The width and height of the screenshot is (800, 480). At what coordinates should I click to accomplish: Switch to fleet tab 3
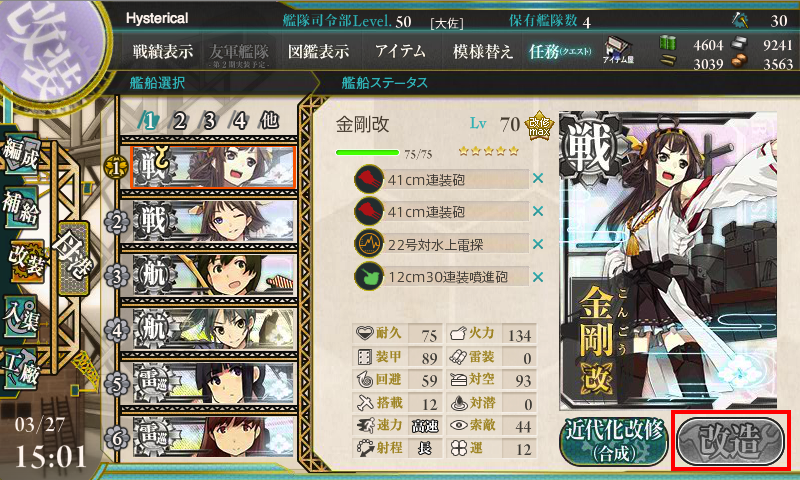(209, 121)
